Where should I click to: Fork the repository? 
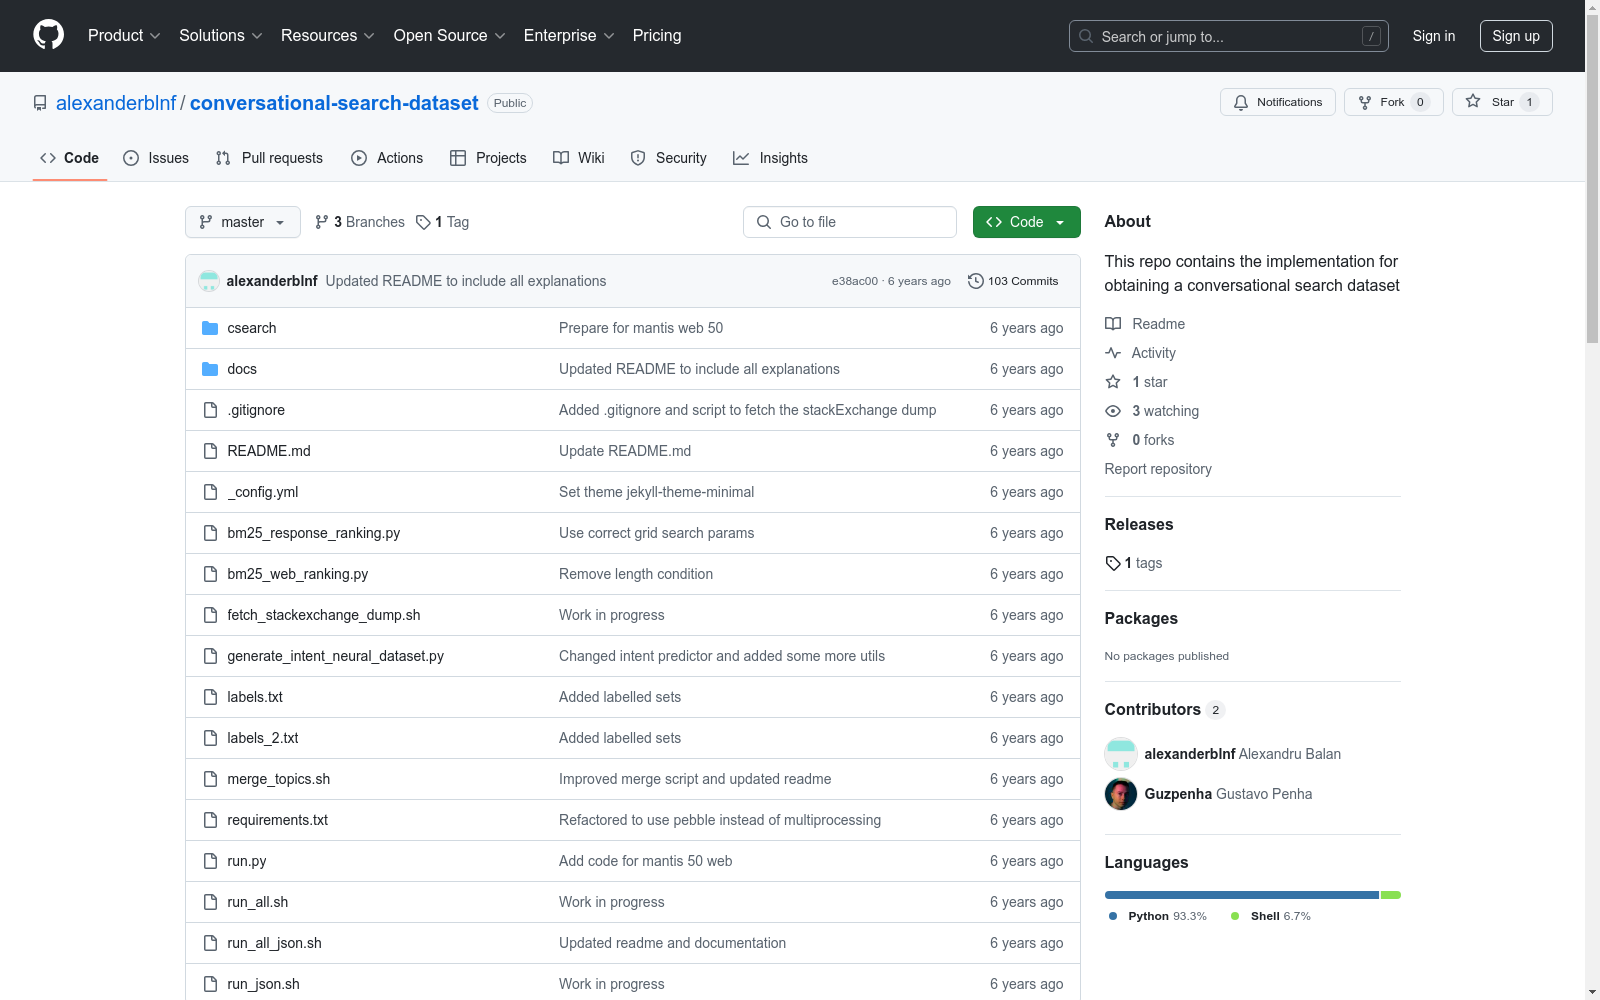click(x=1394, y=102)
